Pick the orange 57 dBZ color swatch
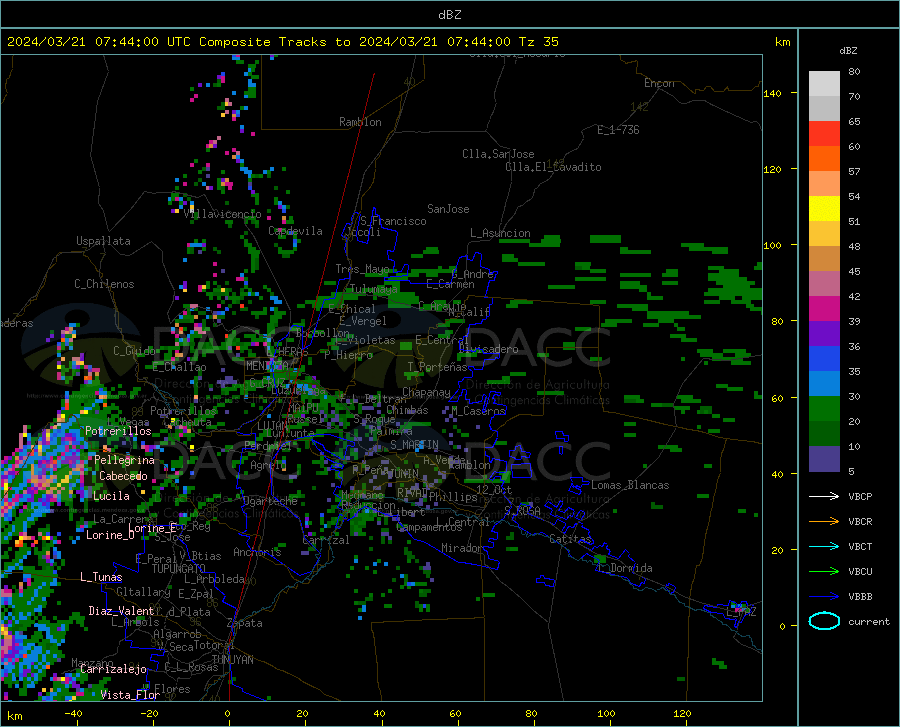 [x=824, y=159]
